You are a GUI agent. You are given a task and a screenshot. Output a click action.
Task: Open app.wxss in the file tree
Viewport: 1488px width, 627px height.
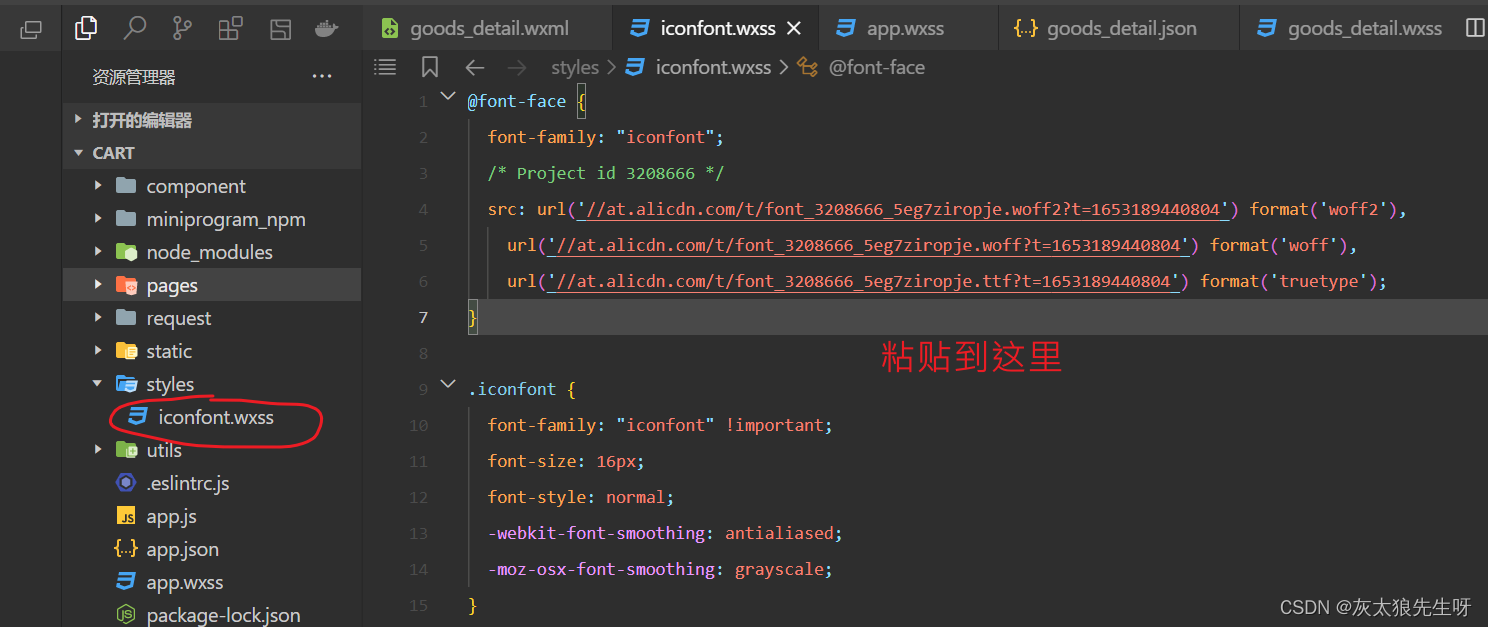(x=212, y=582)
